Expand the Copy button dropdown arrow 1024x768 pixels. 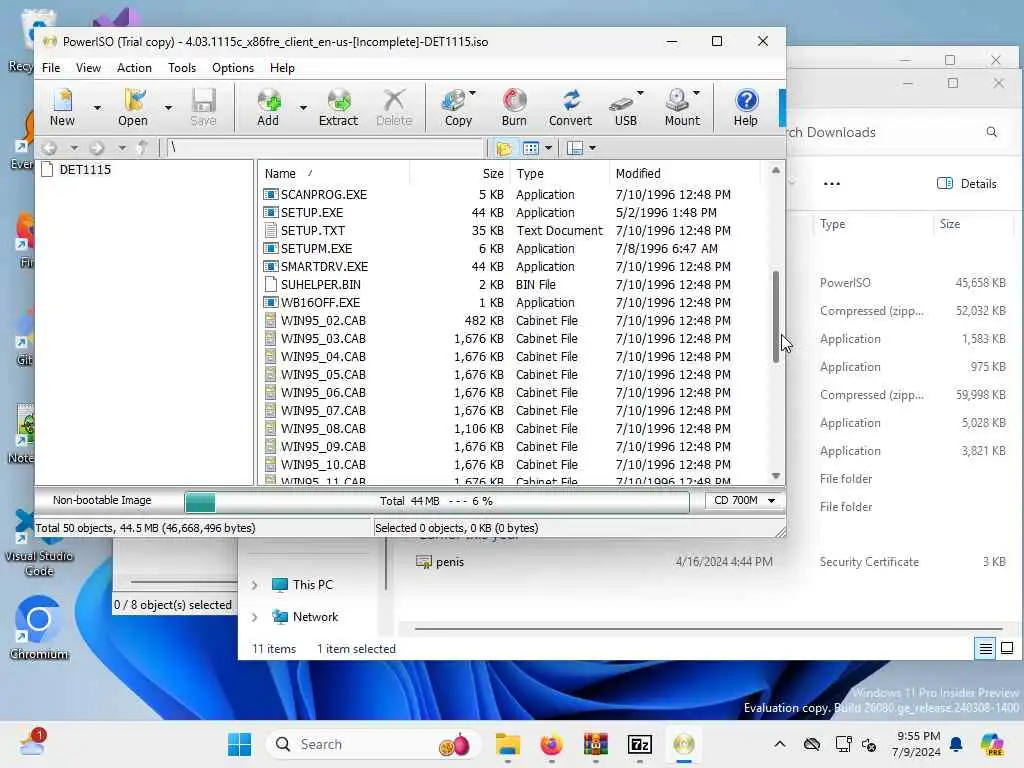472,93
